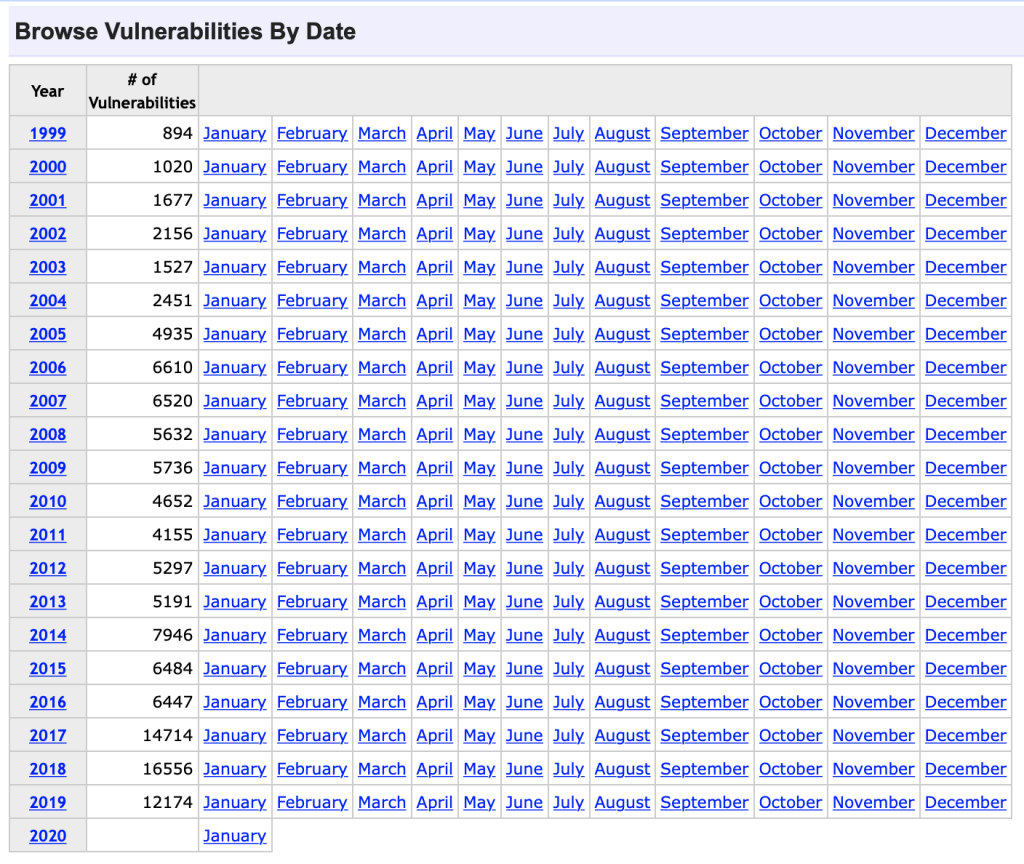
Task: Open July 2010 vulnerabilities
Action: pos(568,502)
